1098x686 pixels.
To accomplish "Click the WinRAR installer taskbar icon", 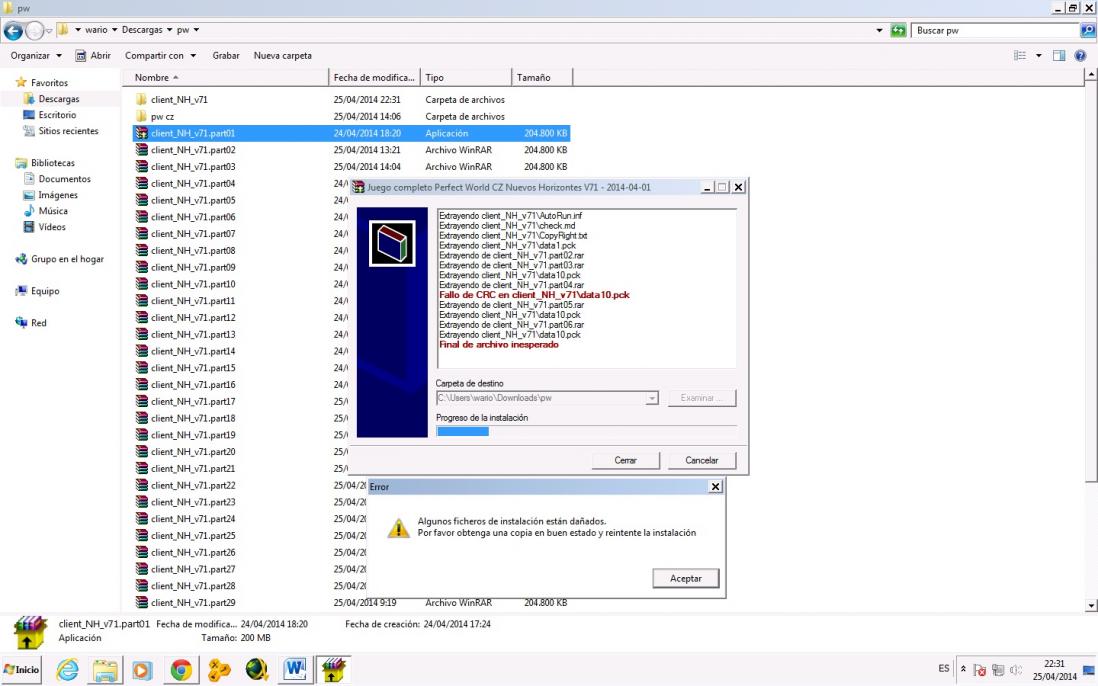I will click(x=333, y=670).
